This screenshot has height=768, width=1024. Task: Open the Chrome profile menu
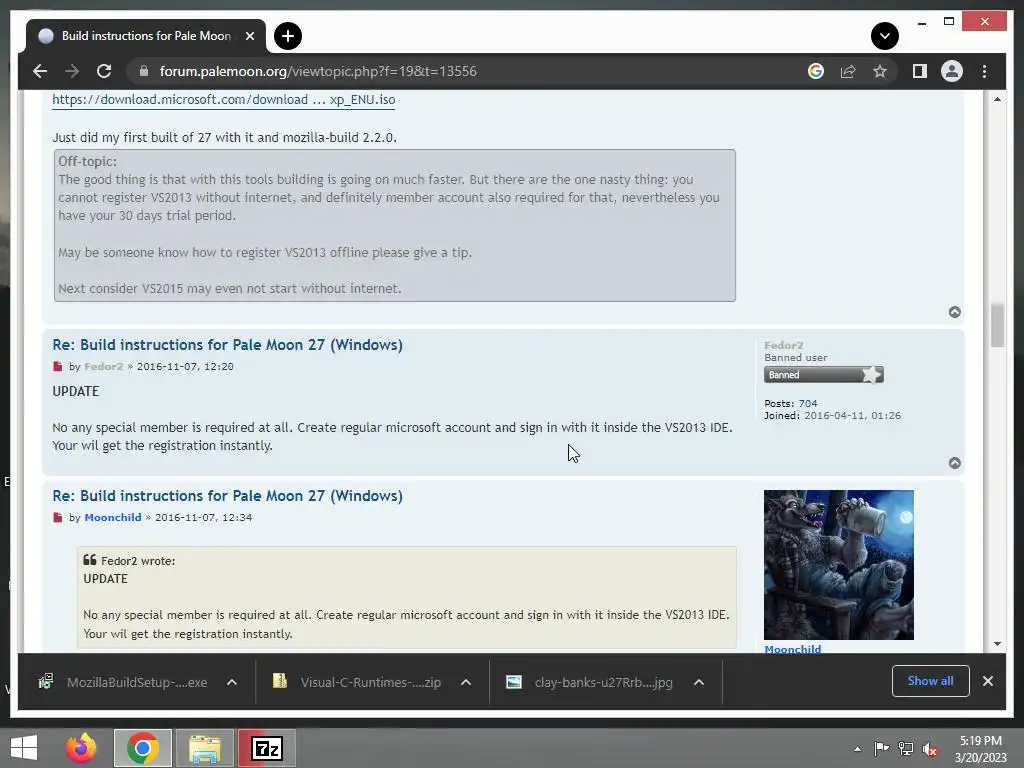(952, 71)
